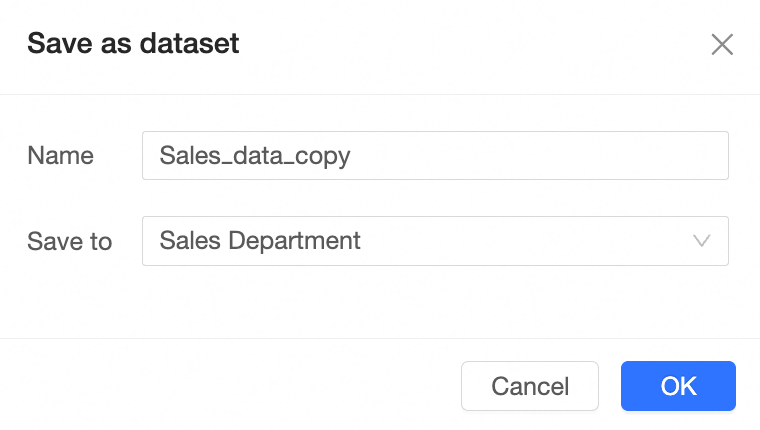The image size is (760, 430).
Task: Place cursor in Sales_data_copy text
Action: (255, 156)
